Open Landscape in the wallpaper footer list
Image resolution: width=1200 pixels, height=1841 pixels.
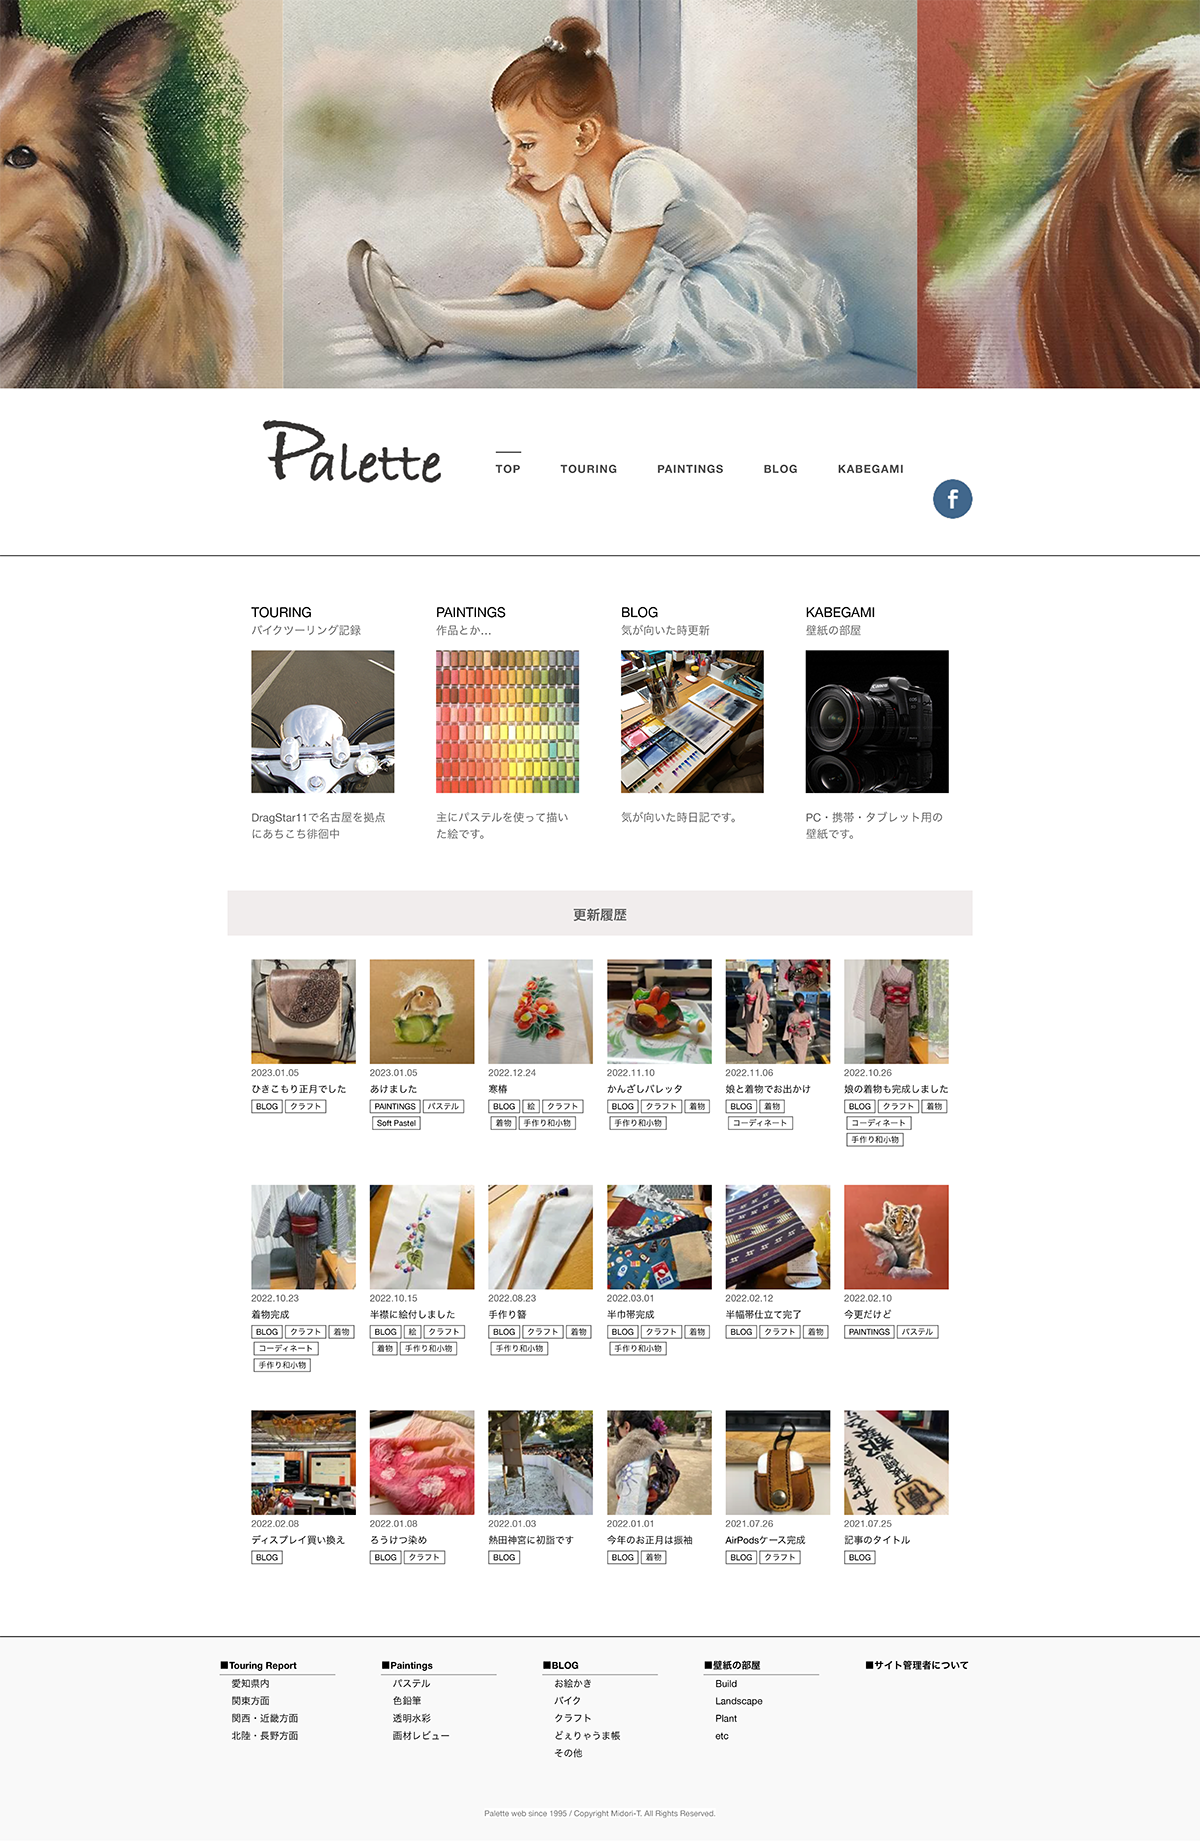point(739,1701)
